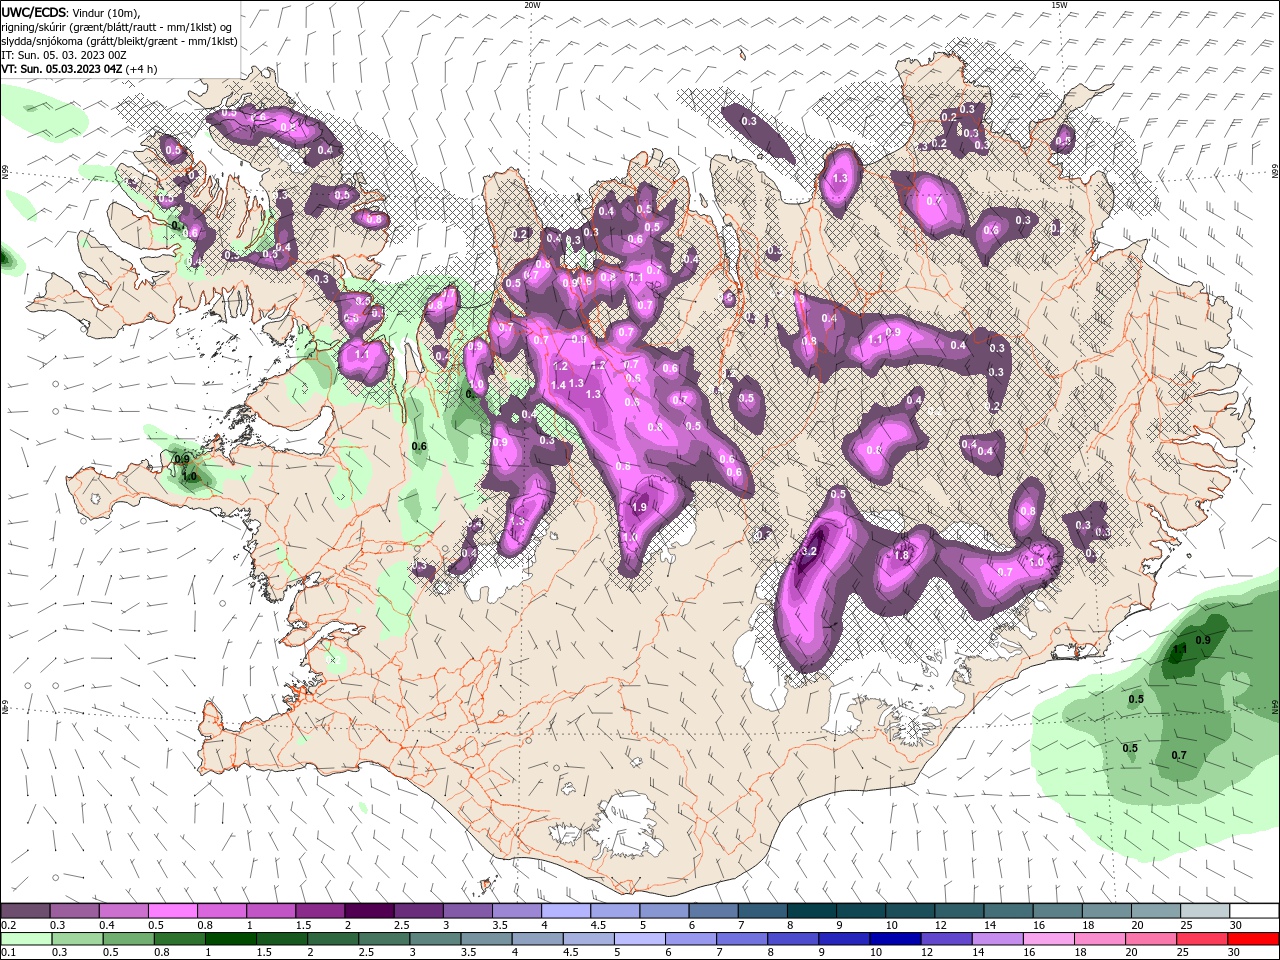Click the 1.9 snowfall value on the map
The width and height of the screenshot is (1280, 960).
(640, 507)
